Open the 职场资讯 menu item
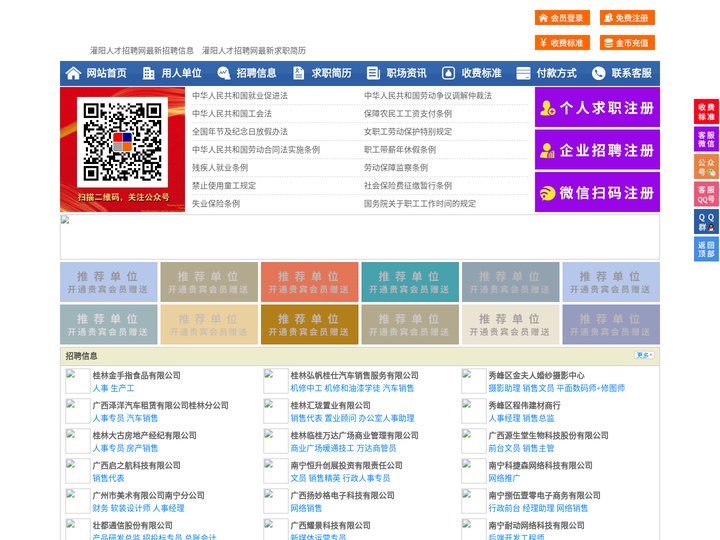Viewport: 720px width, 540px height. pos(406,73)
